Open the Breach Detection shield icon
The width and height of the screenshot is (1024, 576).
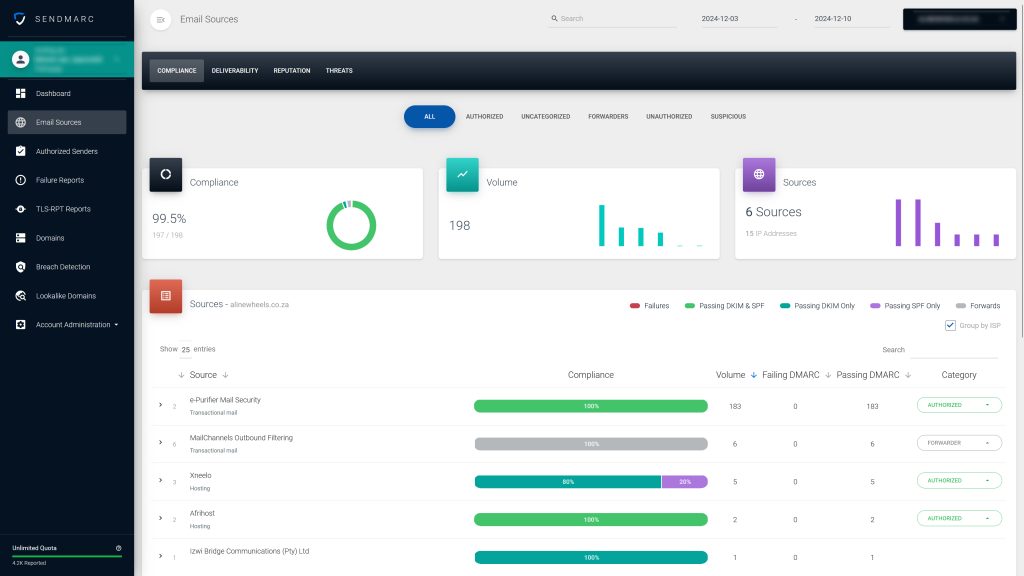[x=21, y=267]
